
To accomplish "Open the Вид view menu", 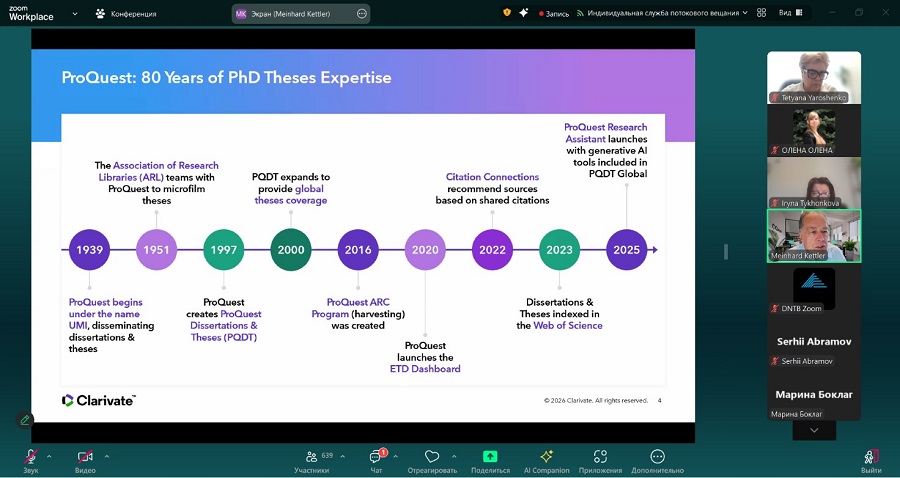I will [790, 13].
